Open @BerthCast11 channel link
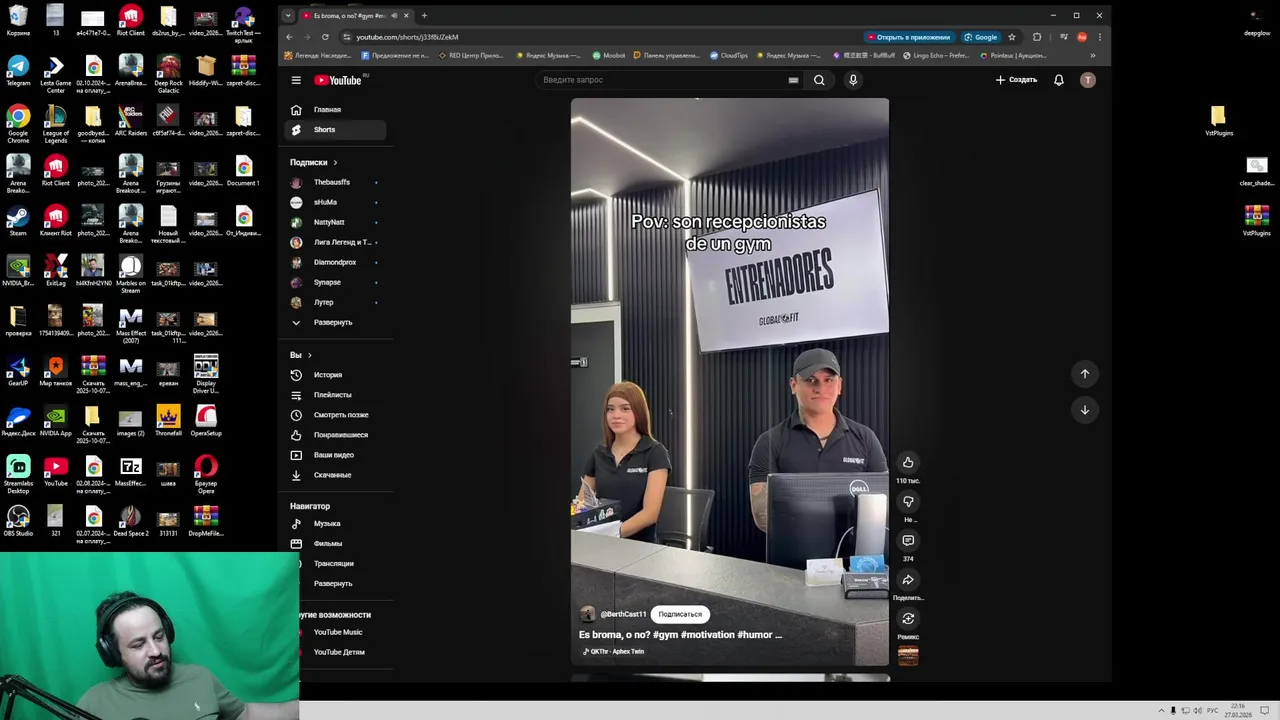The height and width of the screenshot is (720, 1280). tap(623, 614)
